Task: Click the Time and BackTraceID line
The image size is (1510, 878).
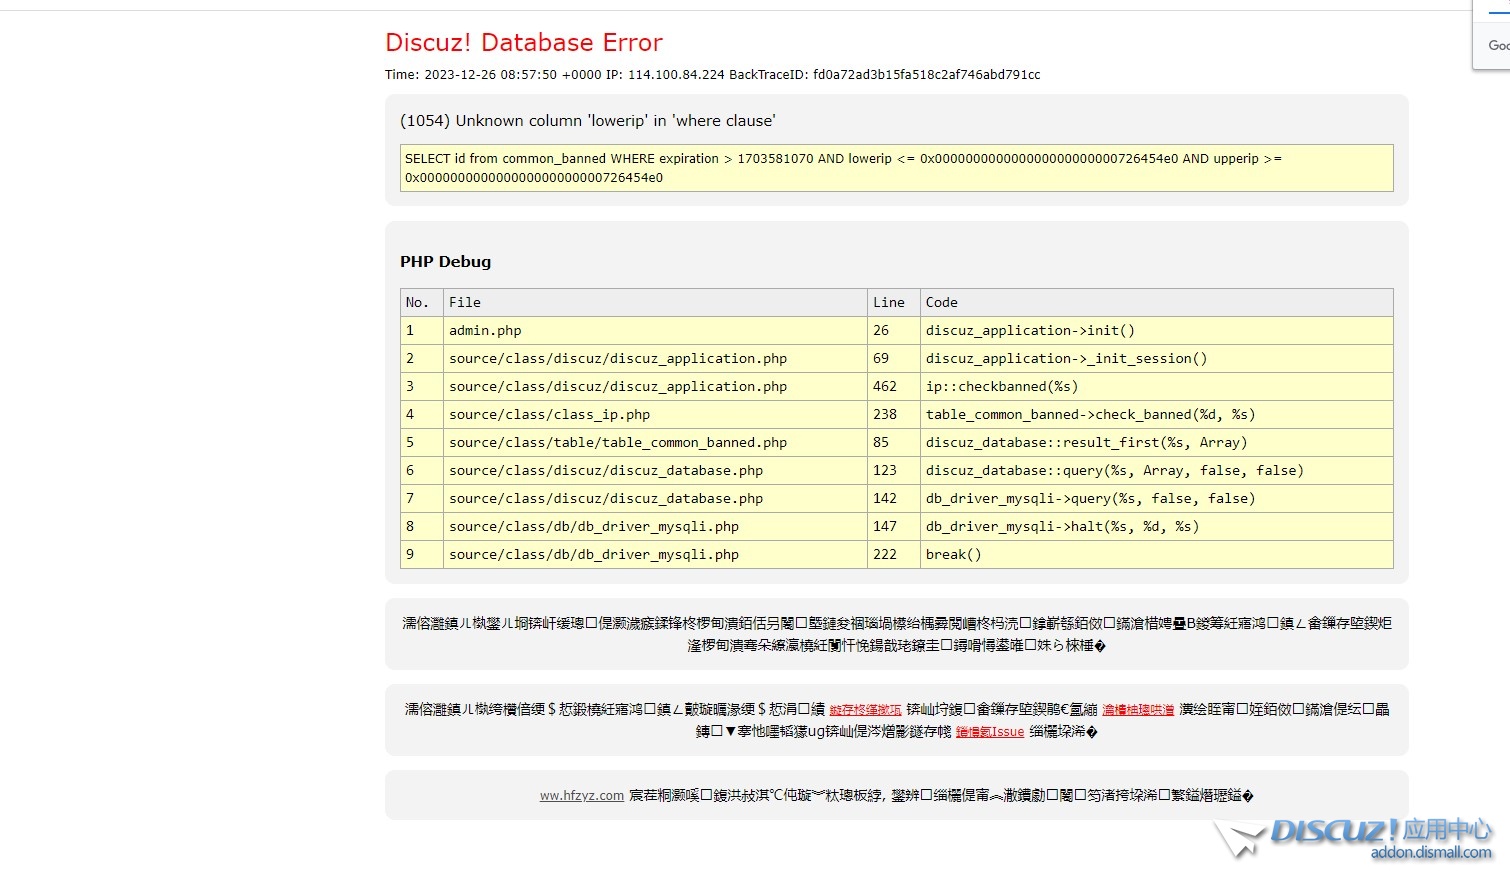Action: pos(712,75)
